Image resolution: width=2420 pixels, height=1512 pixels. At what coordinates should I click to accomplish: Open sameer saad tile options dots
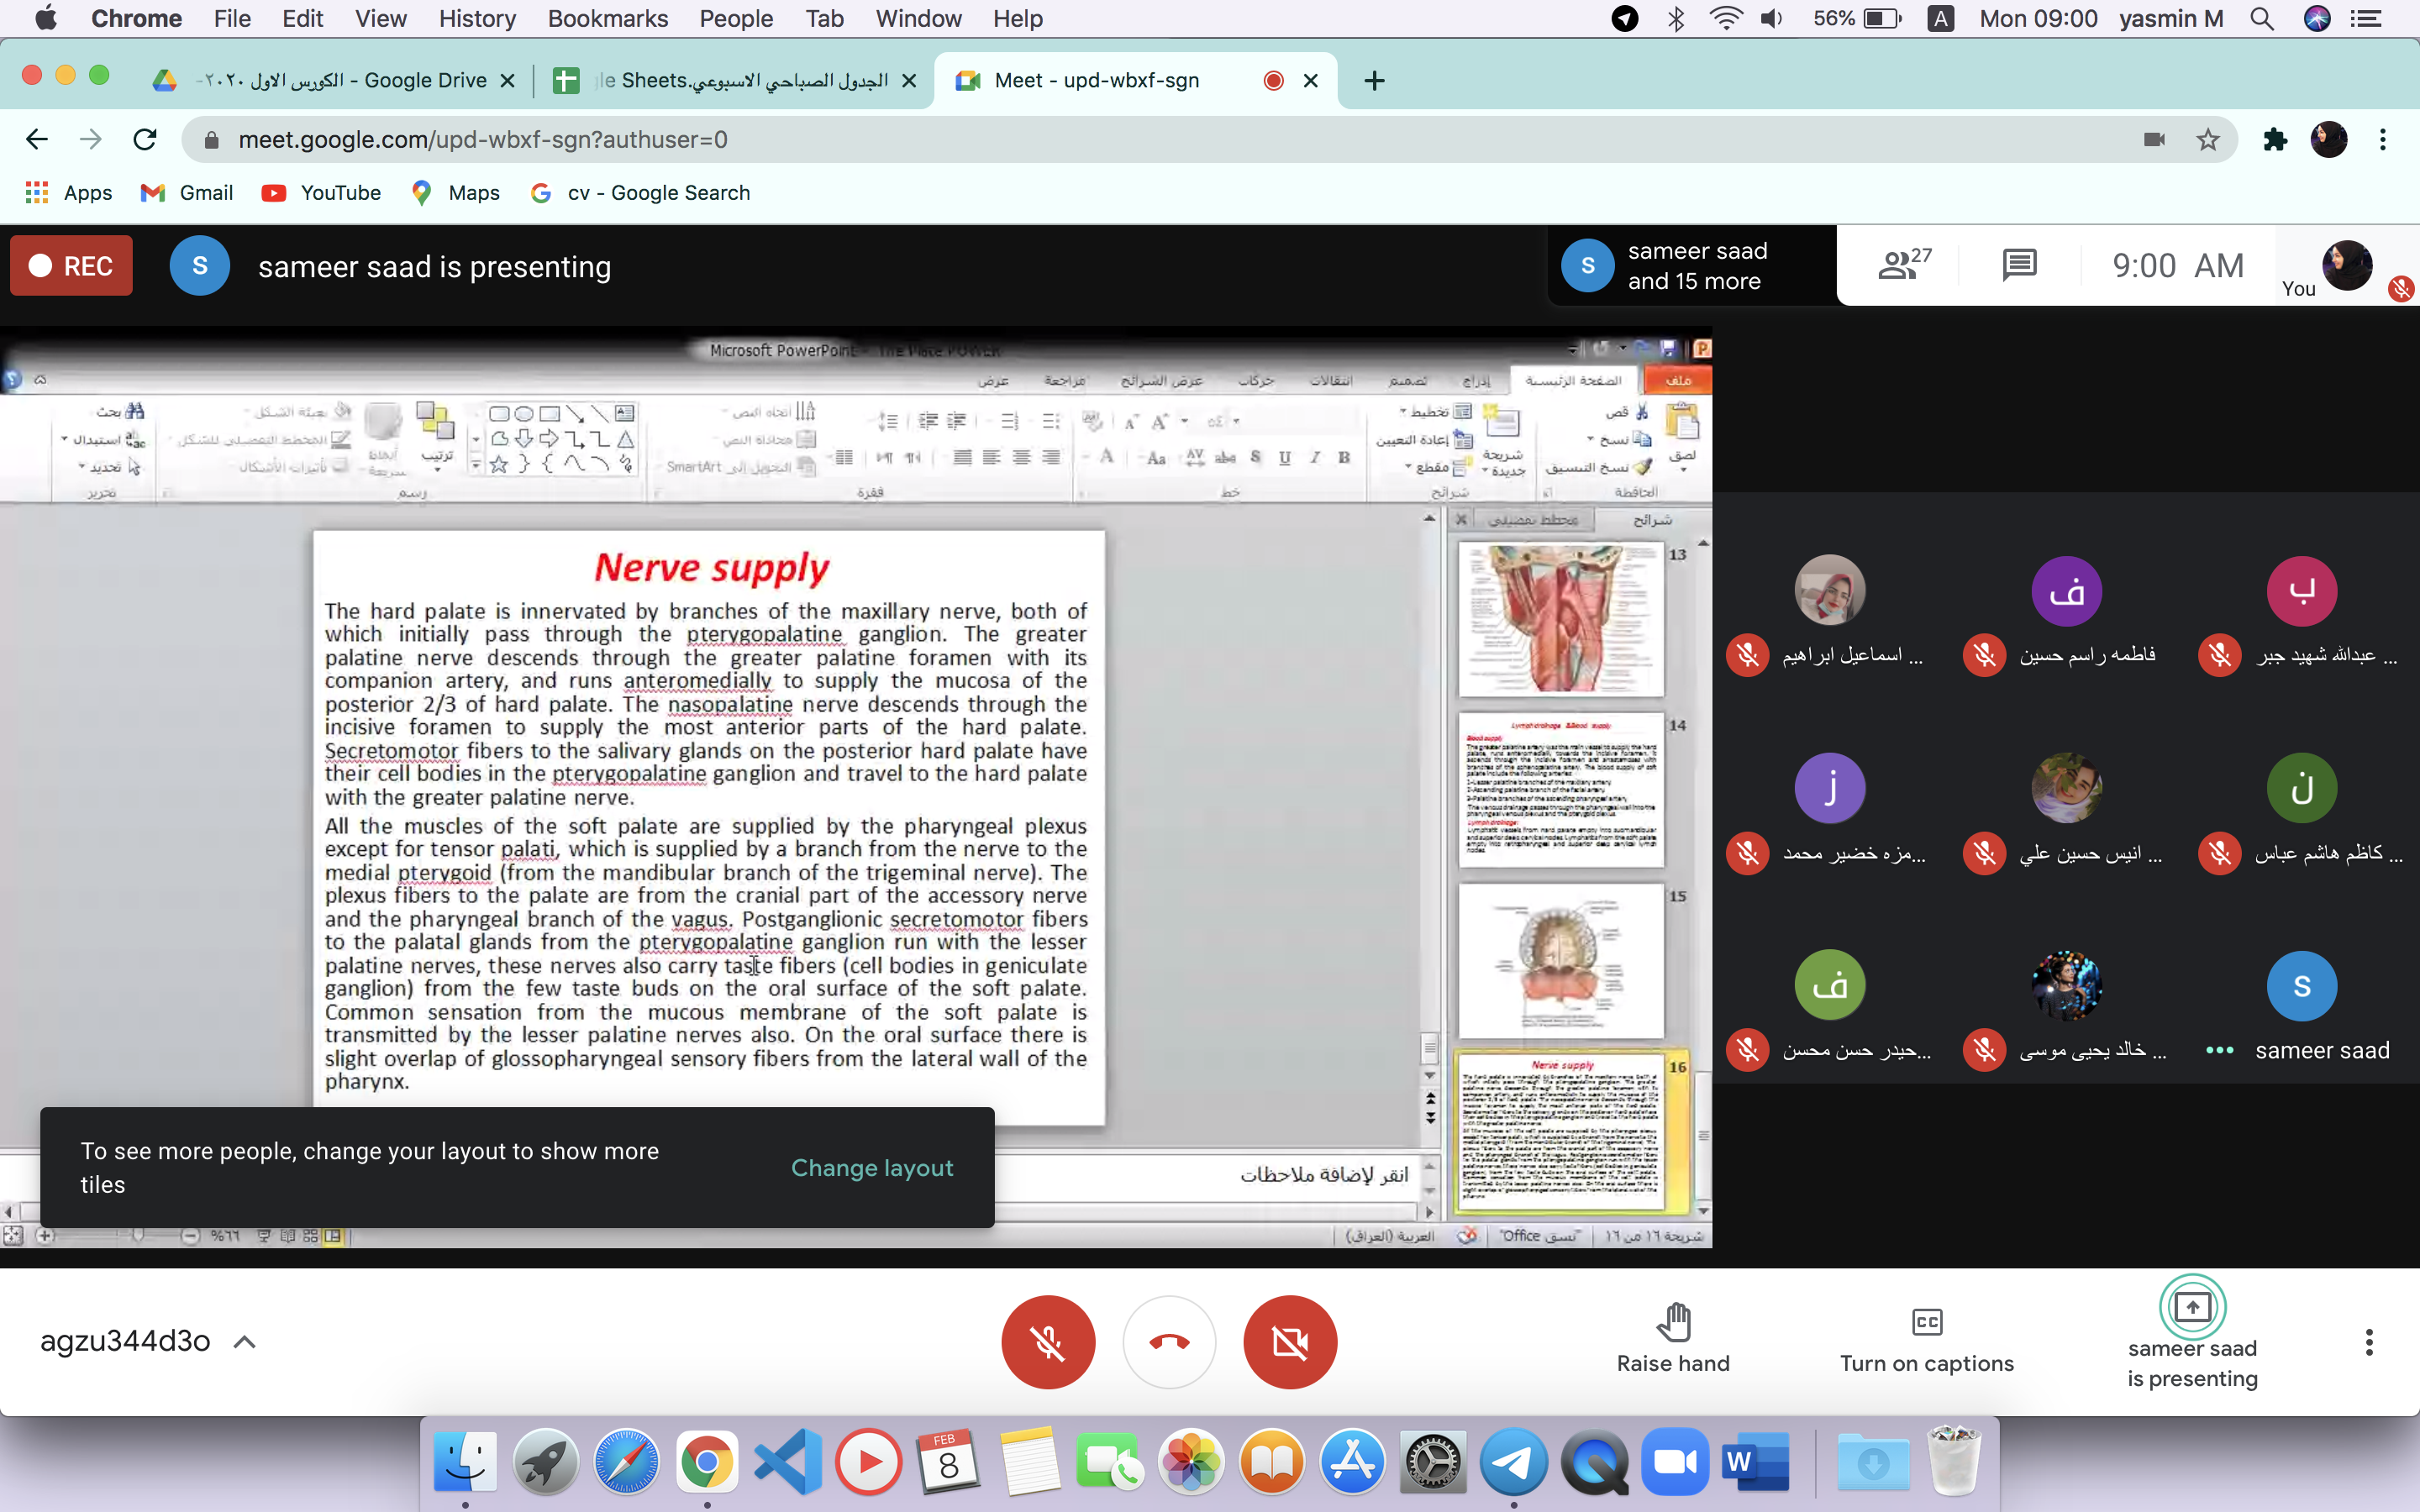pos(2219,1050)
